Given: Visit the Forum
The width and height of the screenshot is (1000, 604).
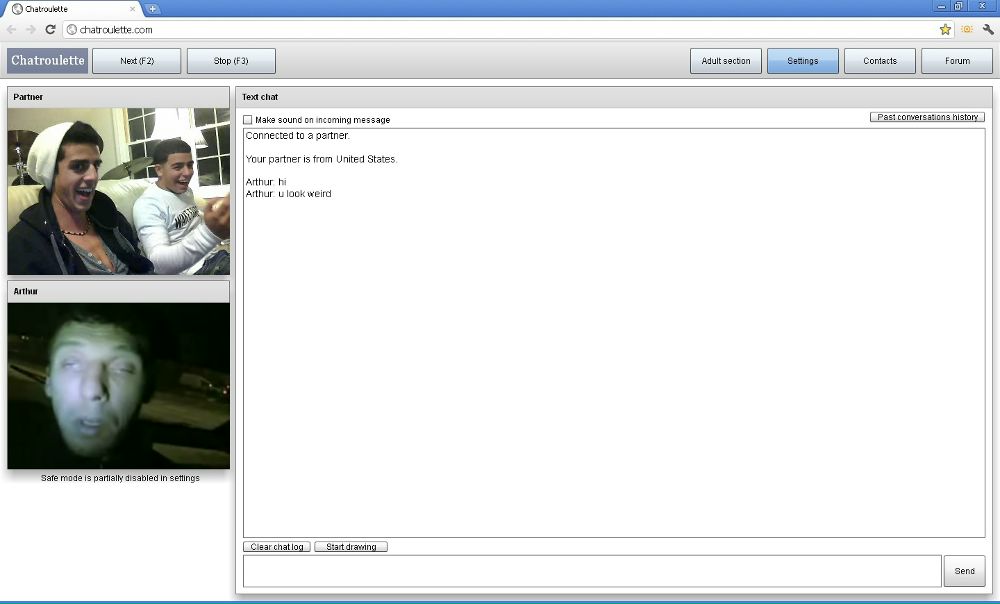Looking at the screenshot, I should point(957,61).
